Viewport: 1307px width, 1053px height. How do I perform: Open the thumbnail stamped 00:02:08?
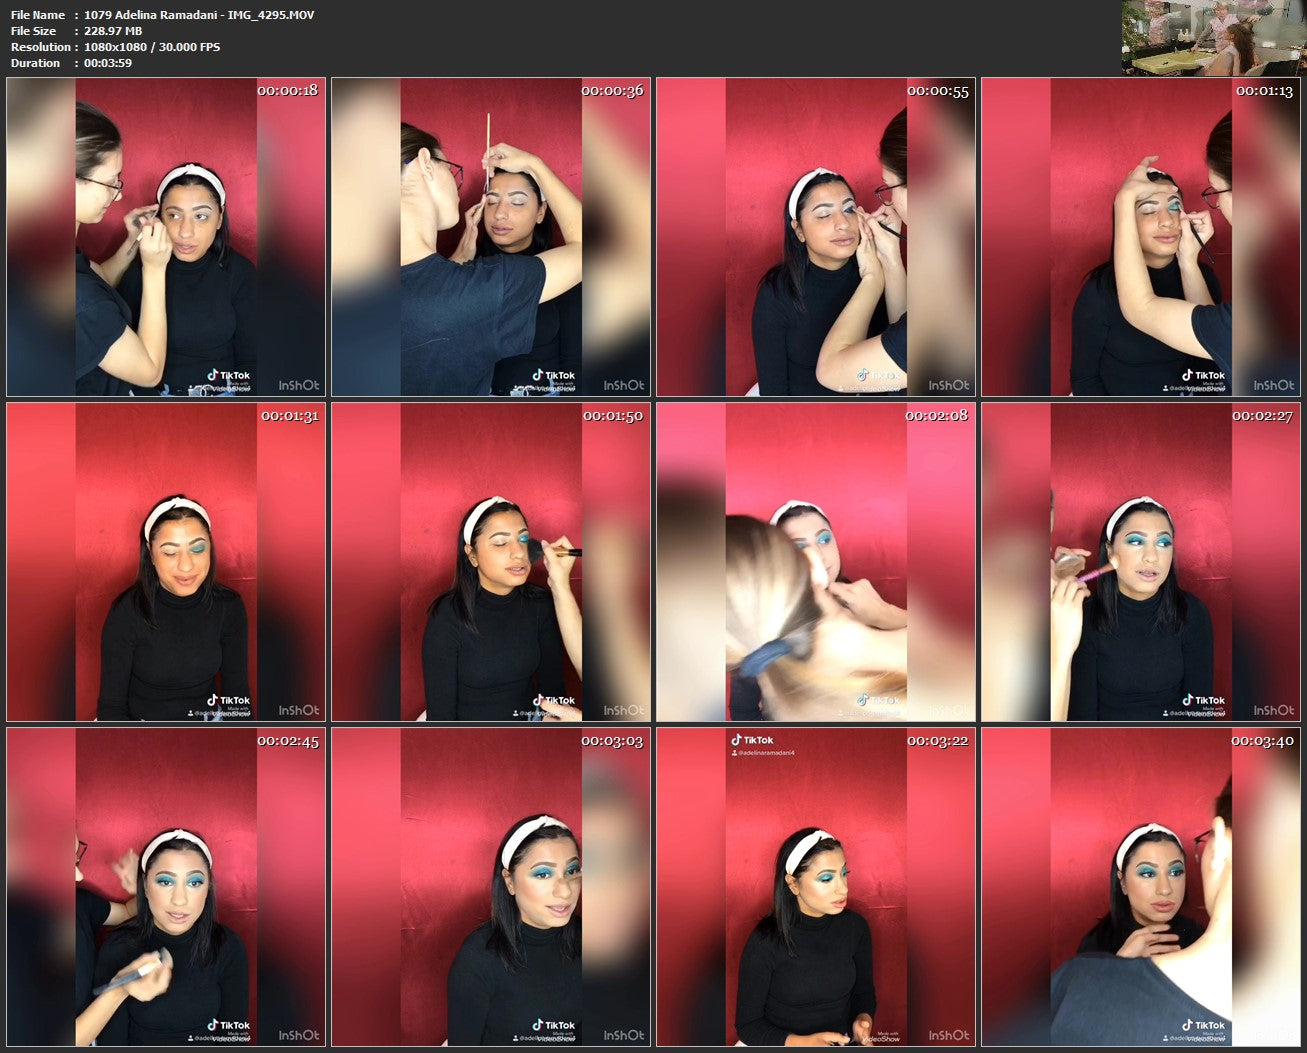click(x=815, y=562)
